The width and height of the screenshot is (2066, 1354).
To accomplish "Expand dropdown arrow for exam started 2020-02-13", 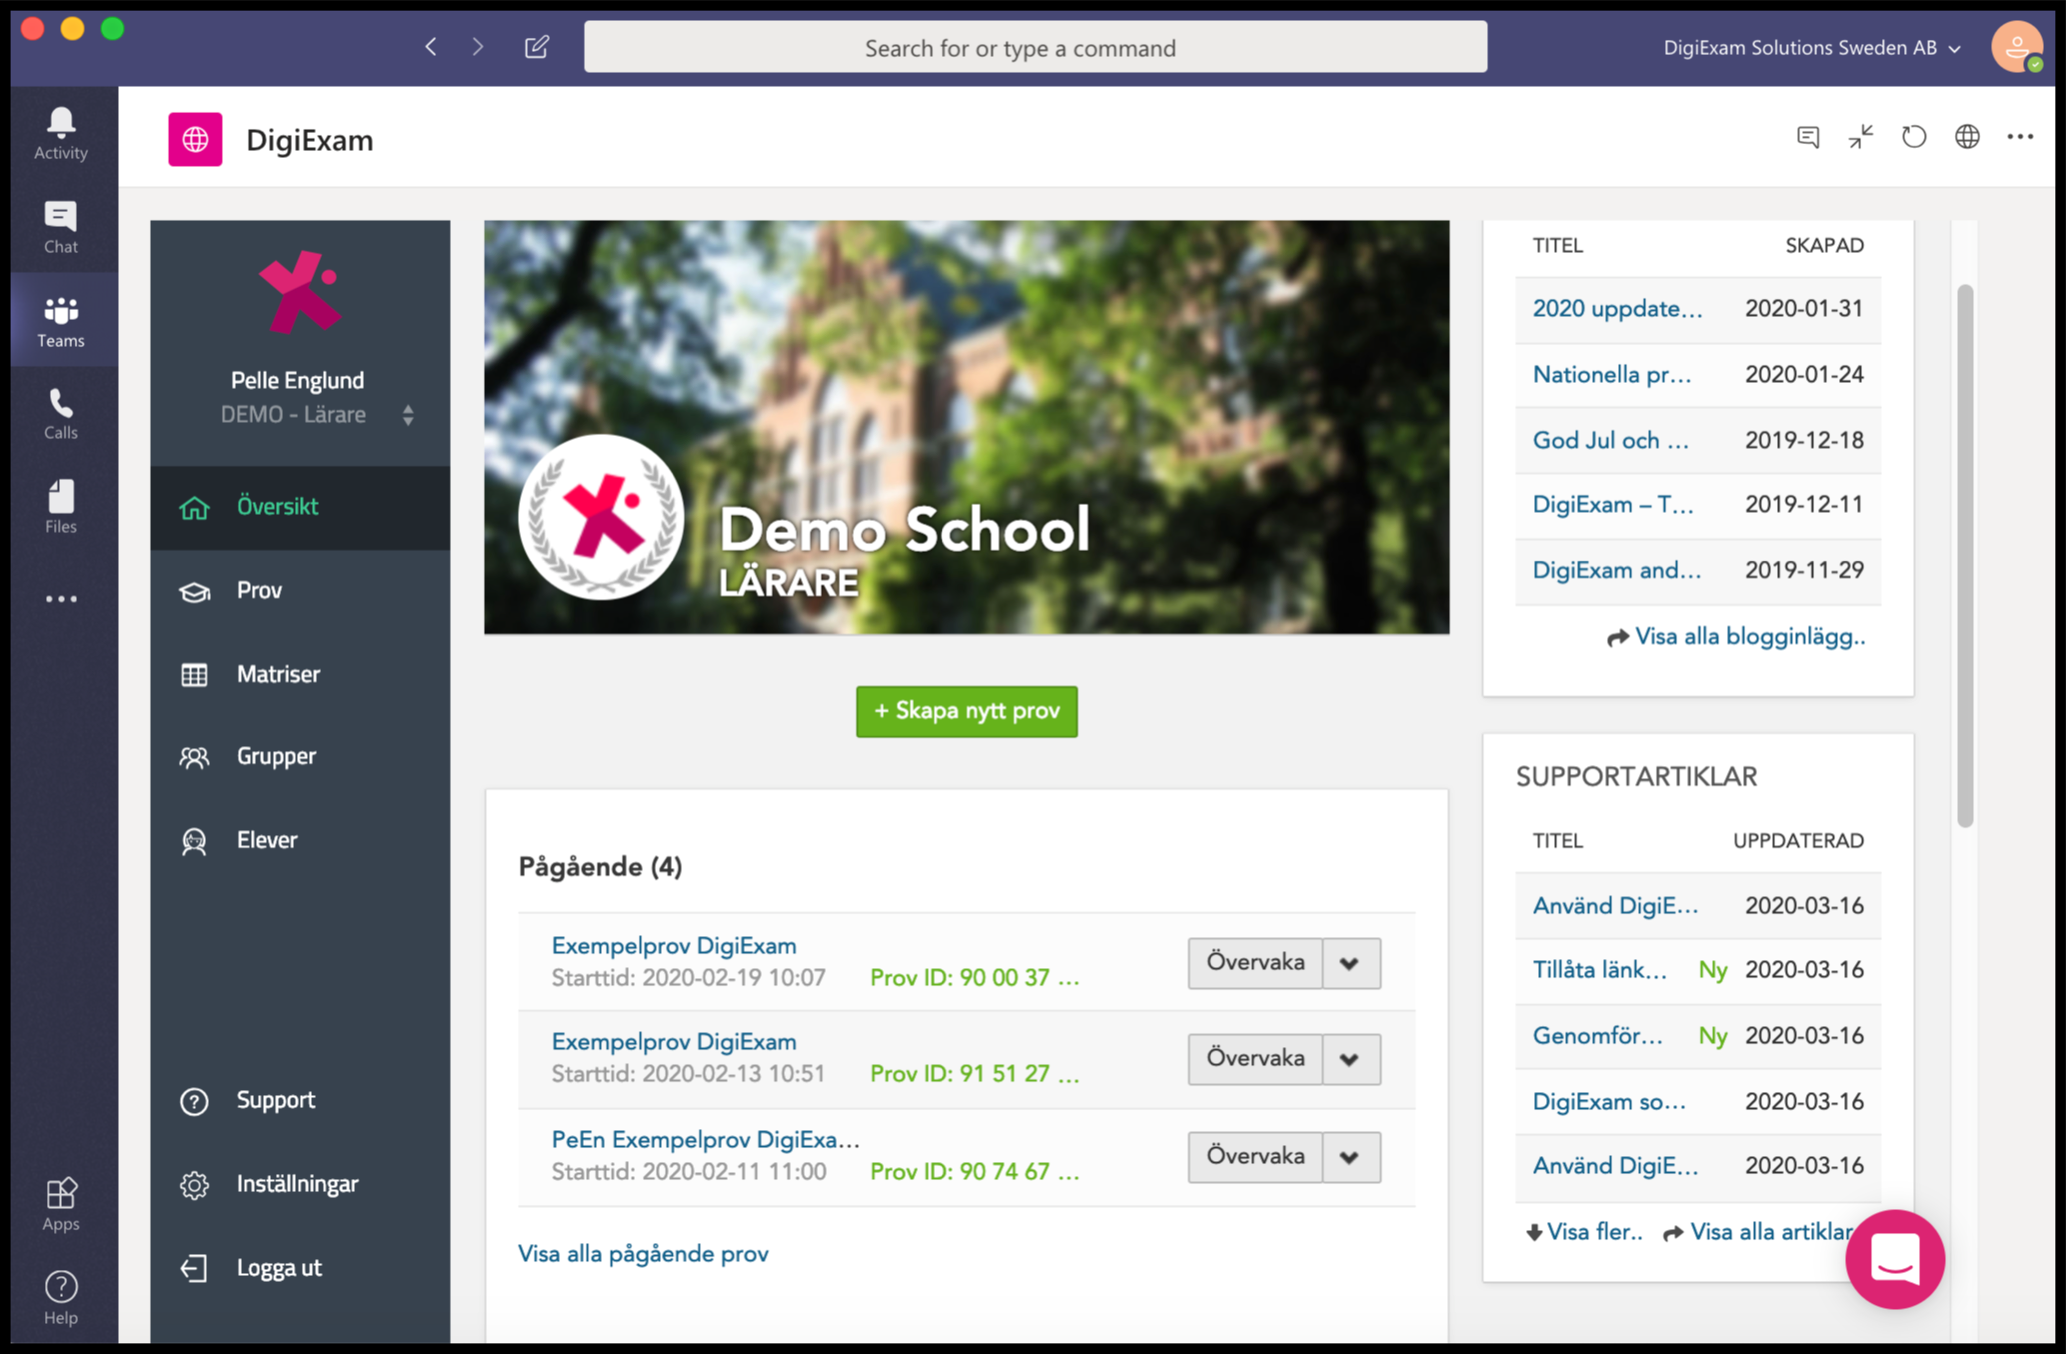I will point(1351,1059).
